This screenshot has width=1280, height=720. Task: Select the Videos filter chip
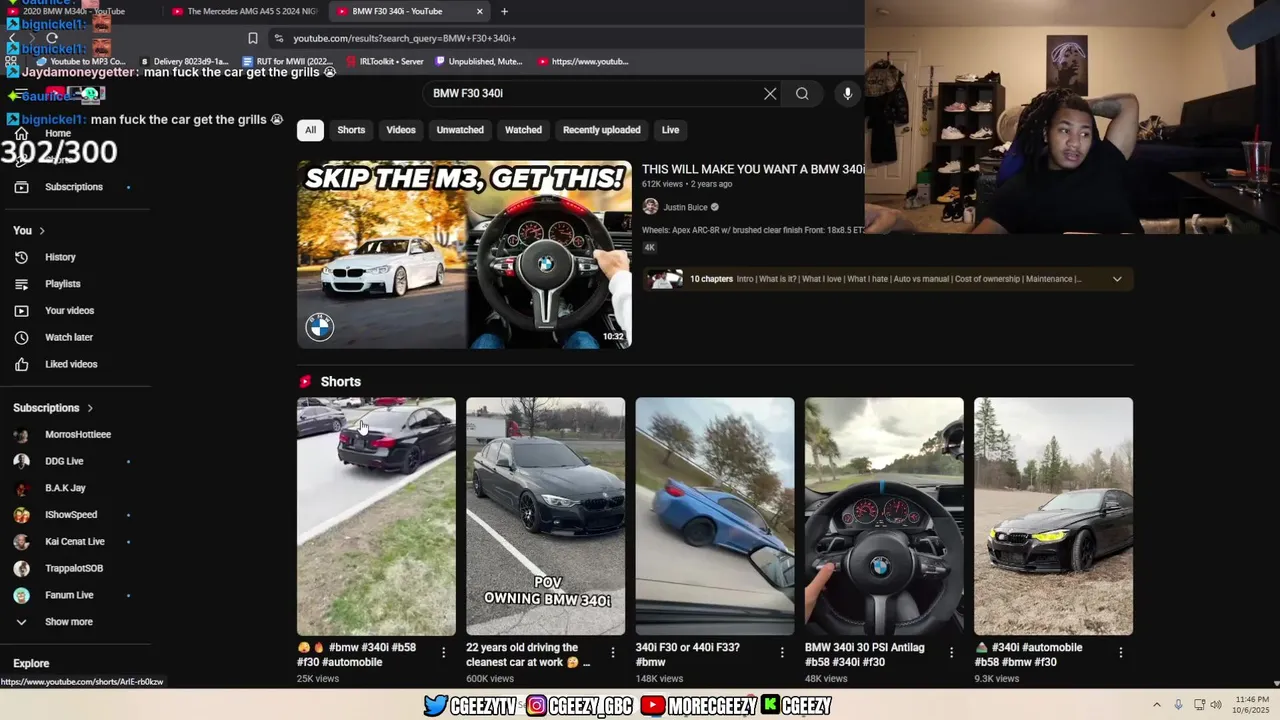click(401, 130)
